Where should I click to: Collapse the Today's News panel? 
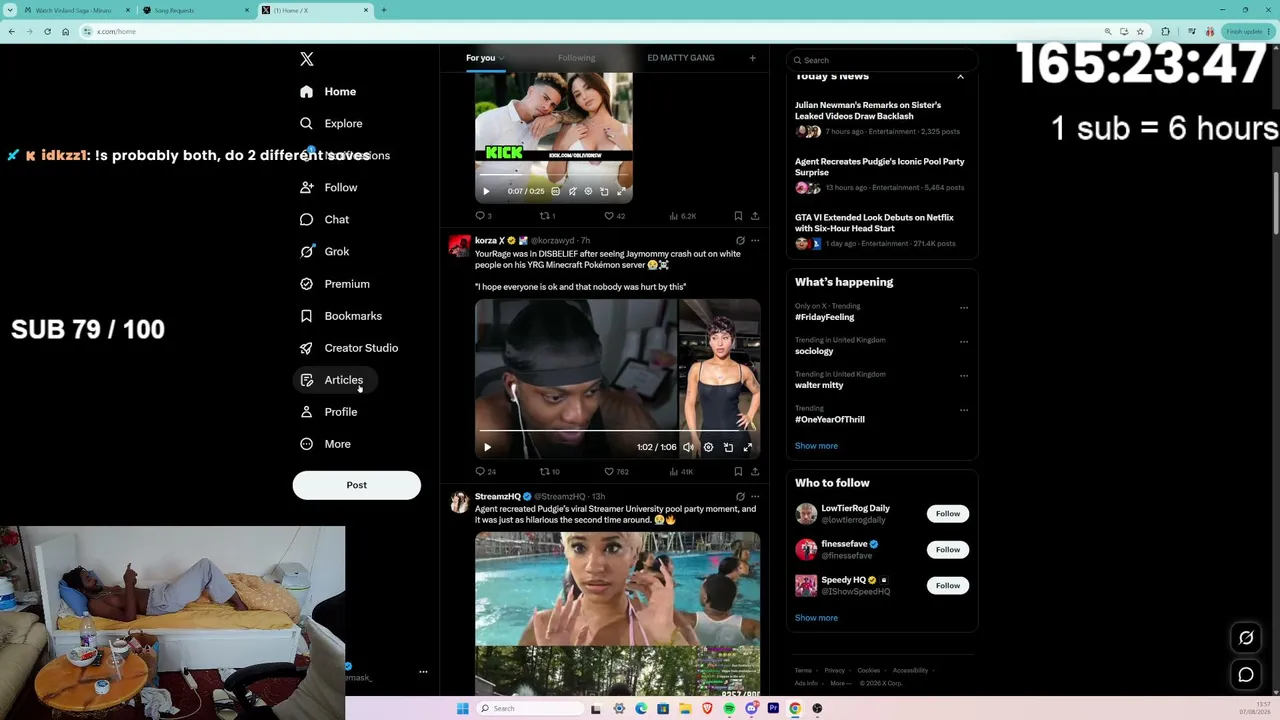tap(960, 76)
